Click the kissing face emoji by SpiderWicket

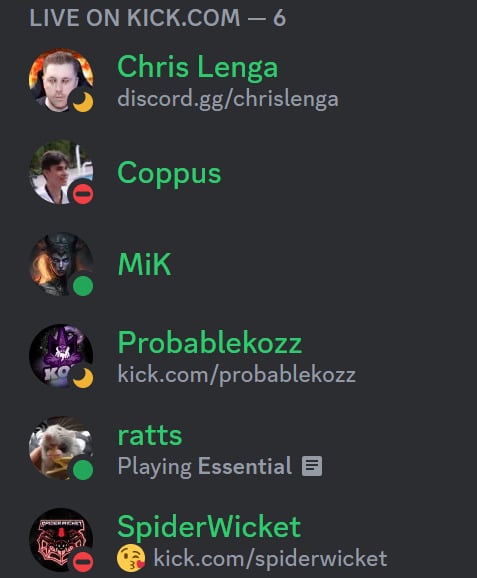pyautogui.click(x=131, y=558)
